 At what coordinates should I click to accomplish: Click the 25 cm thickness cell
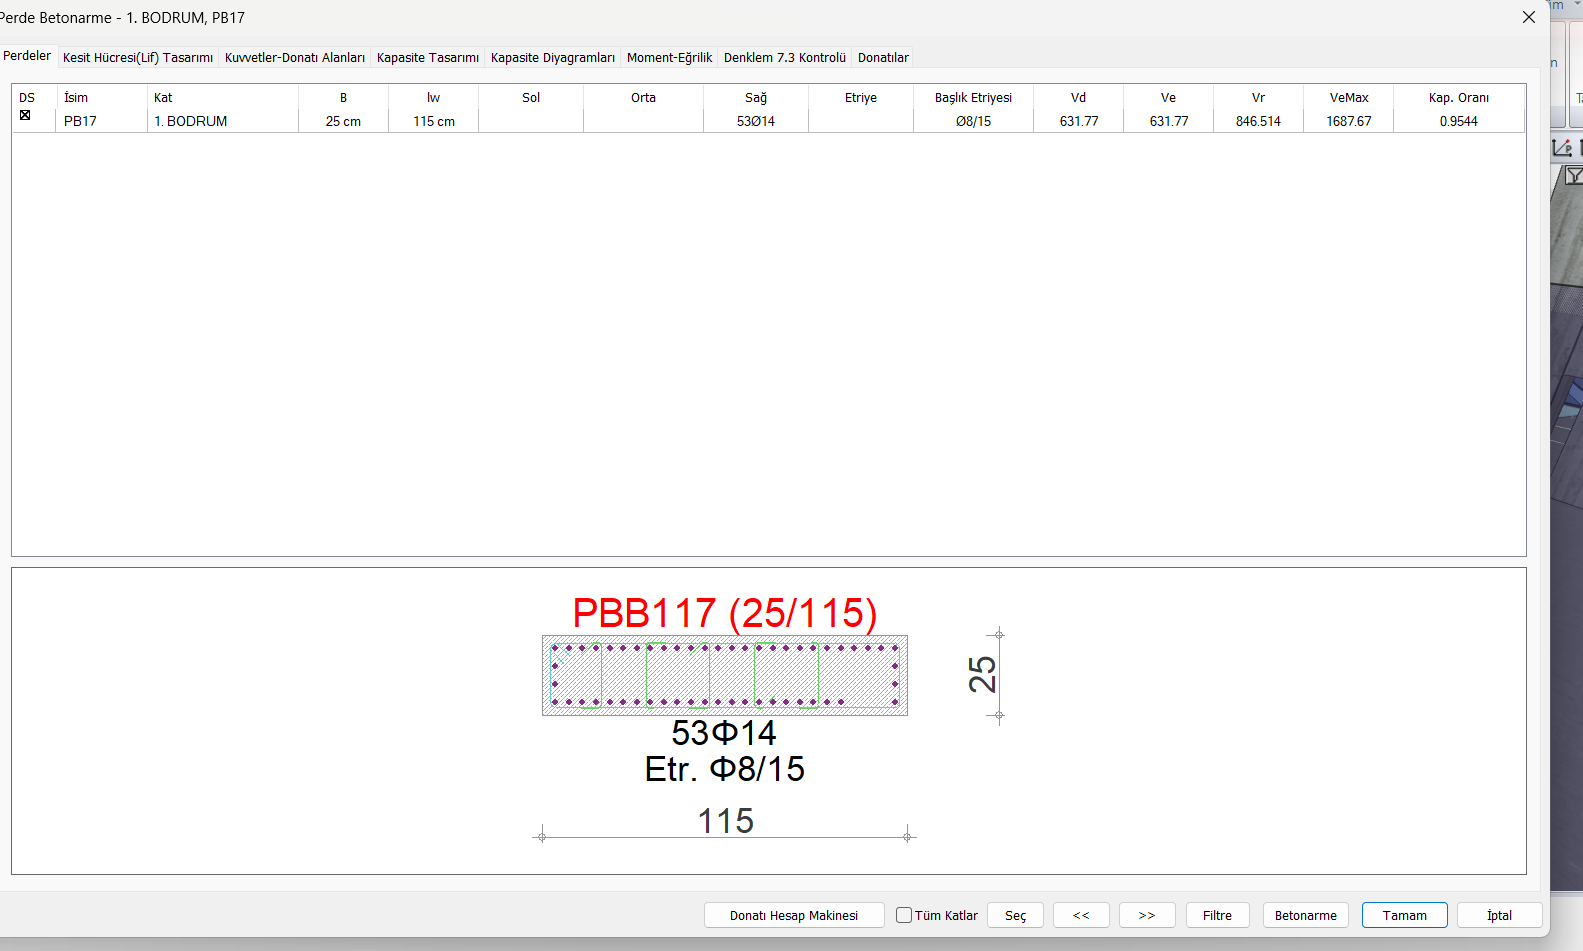tap(343, 121)
